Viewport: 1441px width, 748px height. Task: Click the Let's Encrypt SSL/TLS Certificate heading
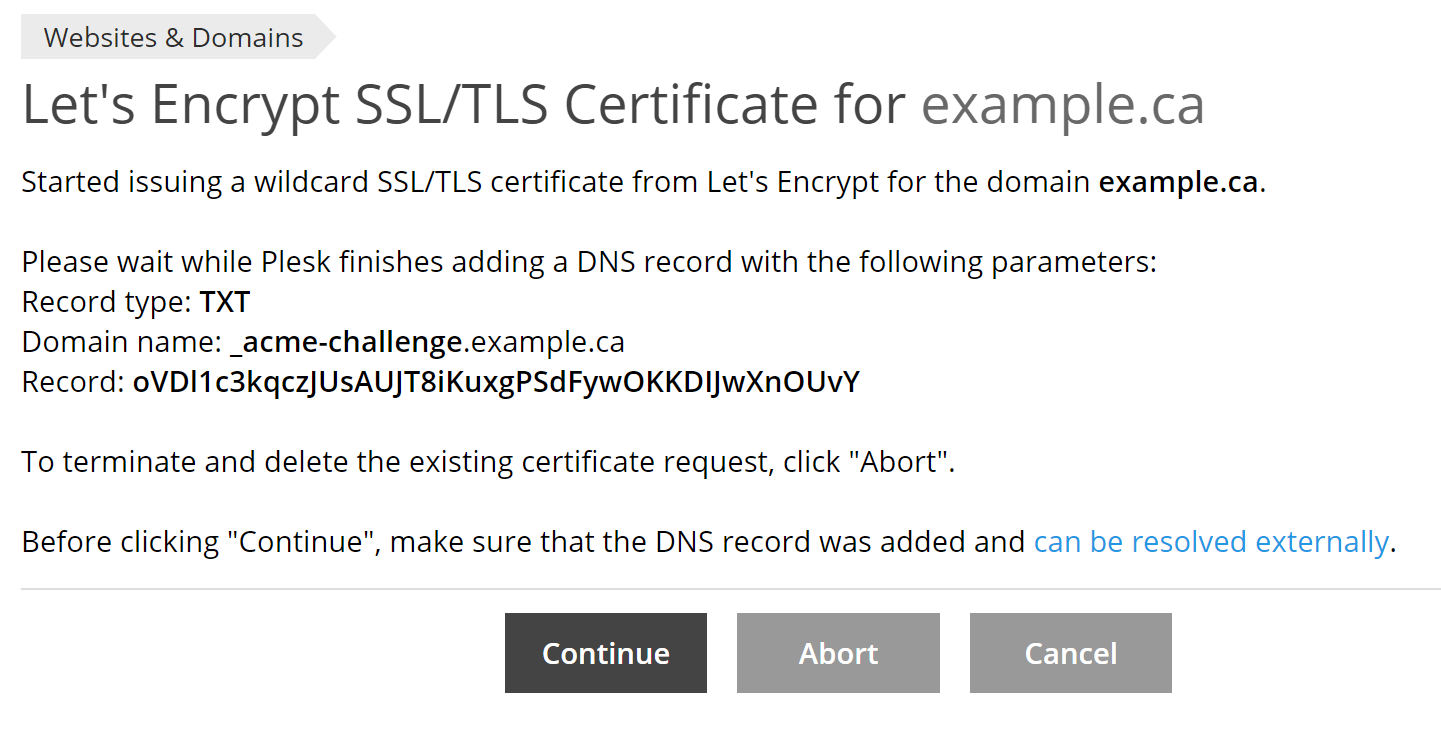click(466, 105)
